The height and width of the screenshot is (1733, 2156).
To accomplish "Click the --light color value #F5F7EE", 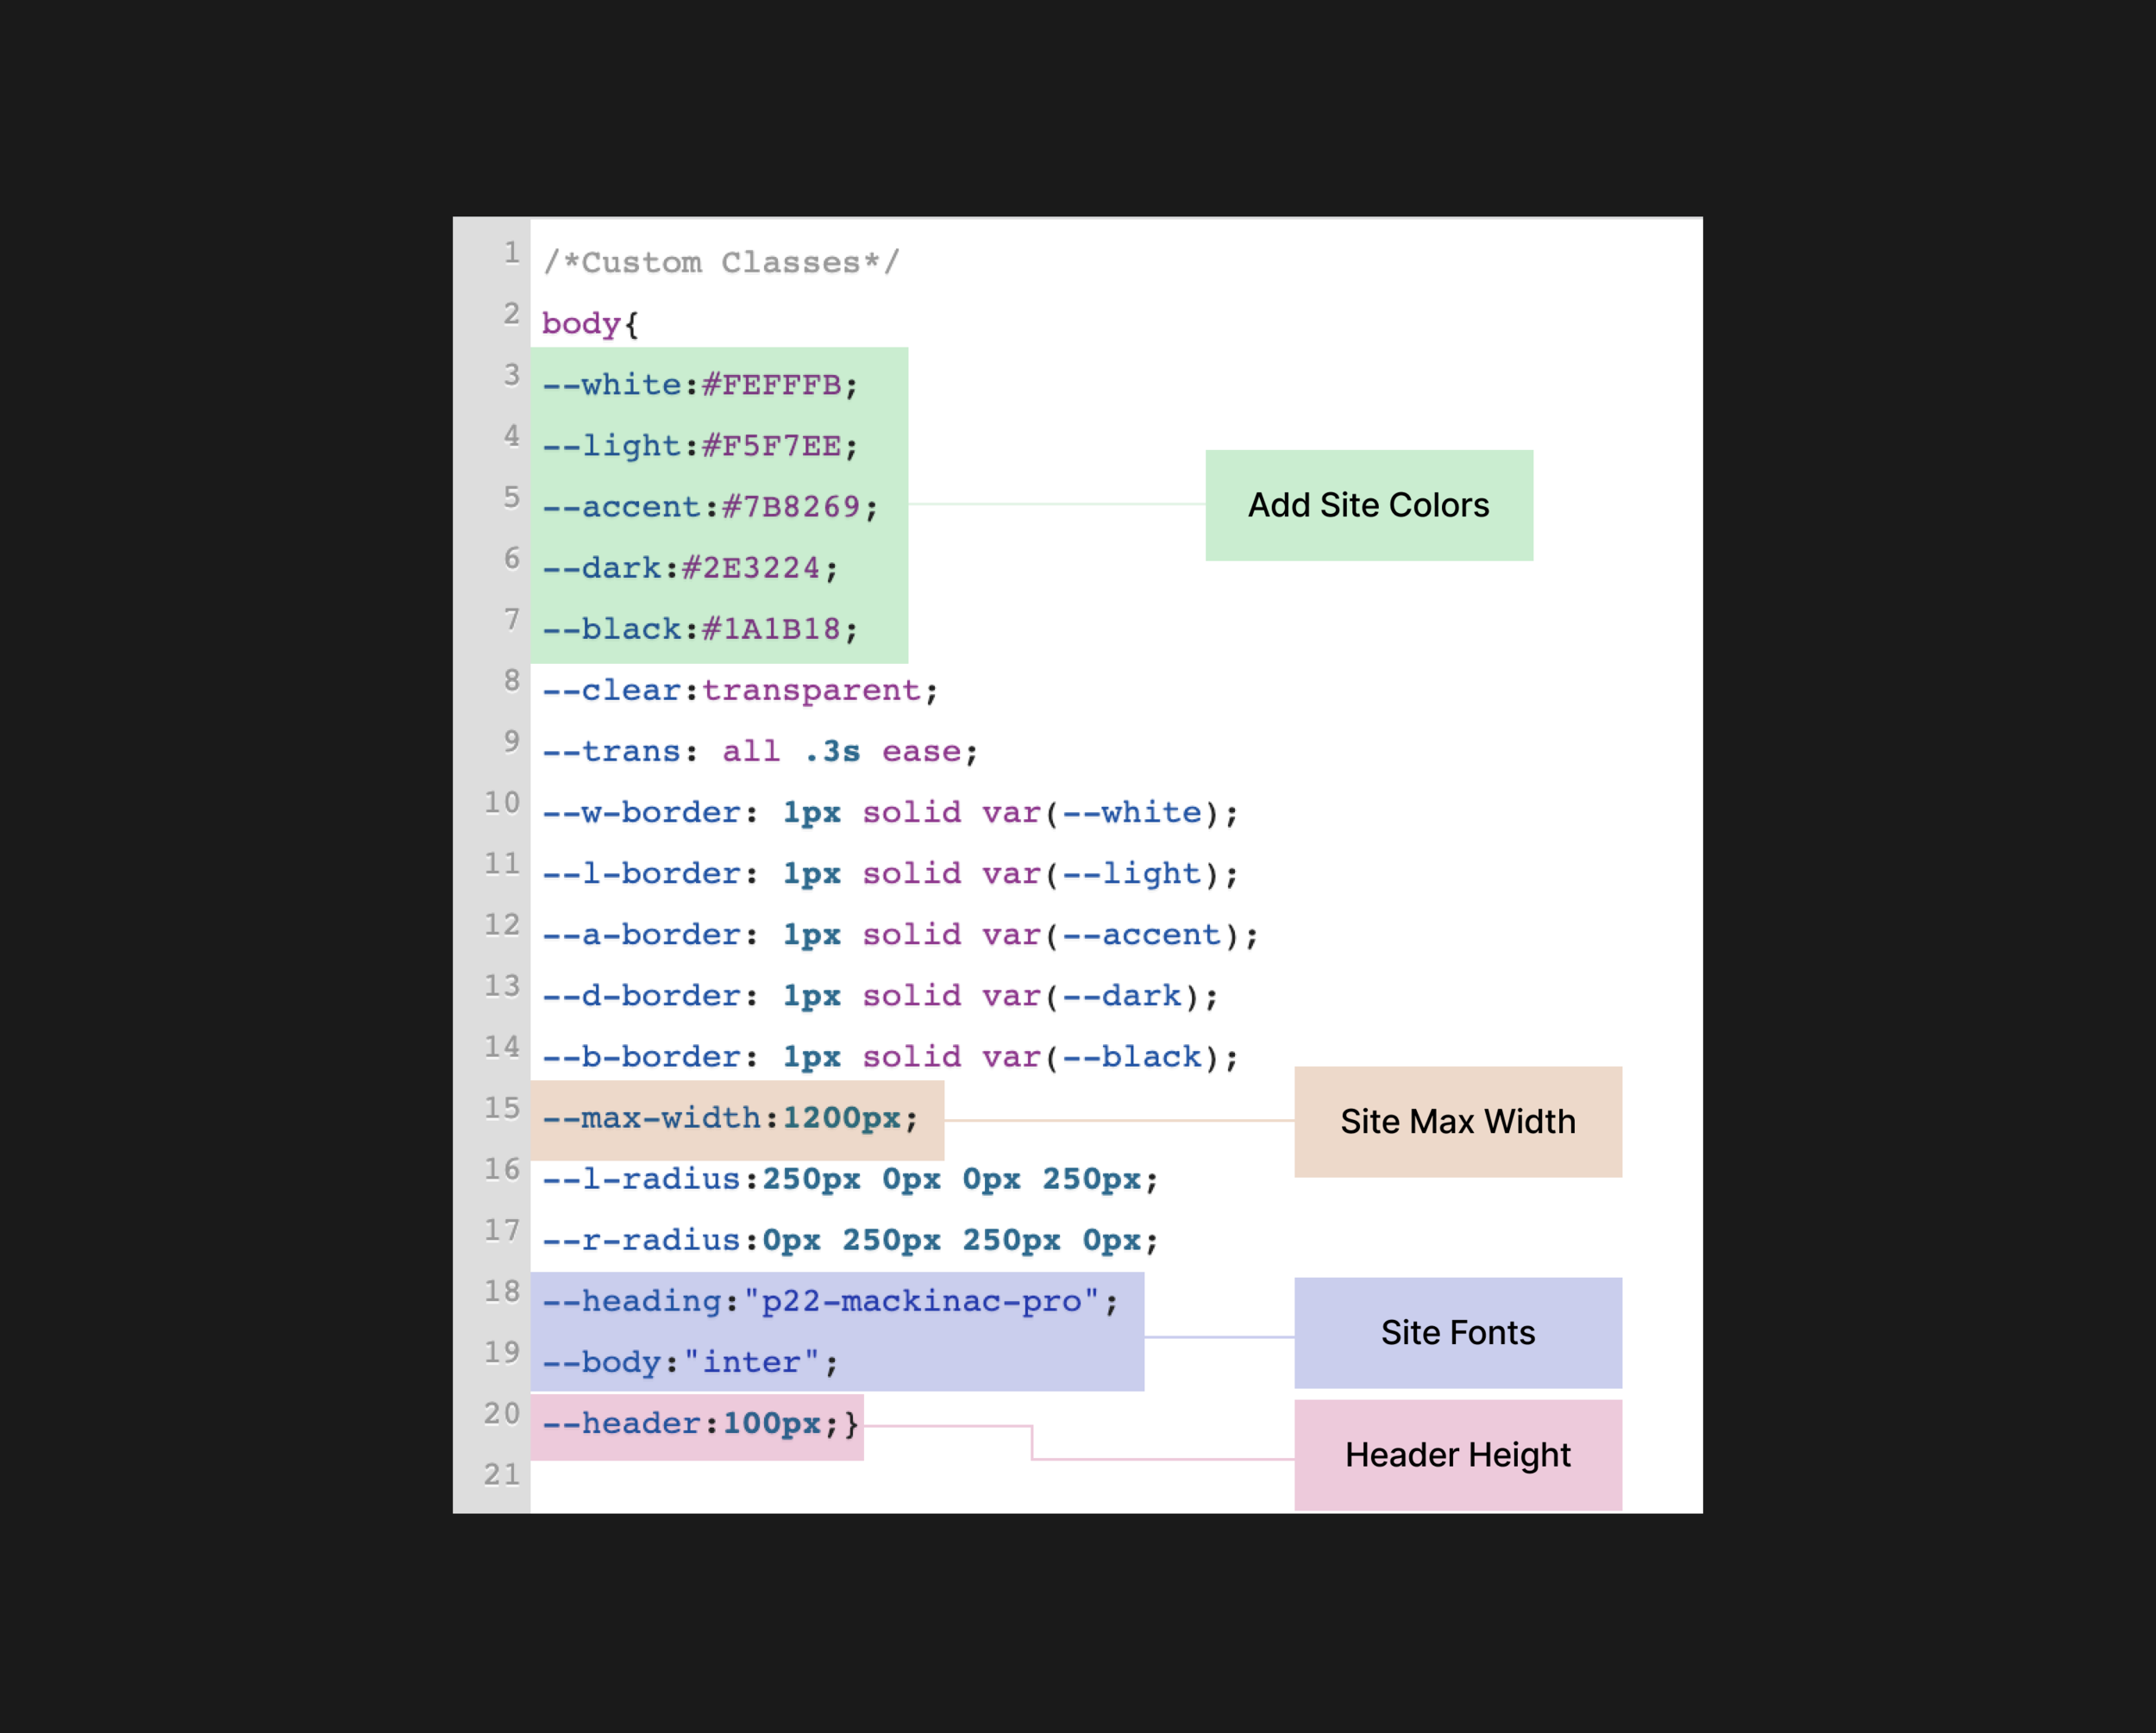I will [771, 446].
